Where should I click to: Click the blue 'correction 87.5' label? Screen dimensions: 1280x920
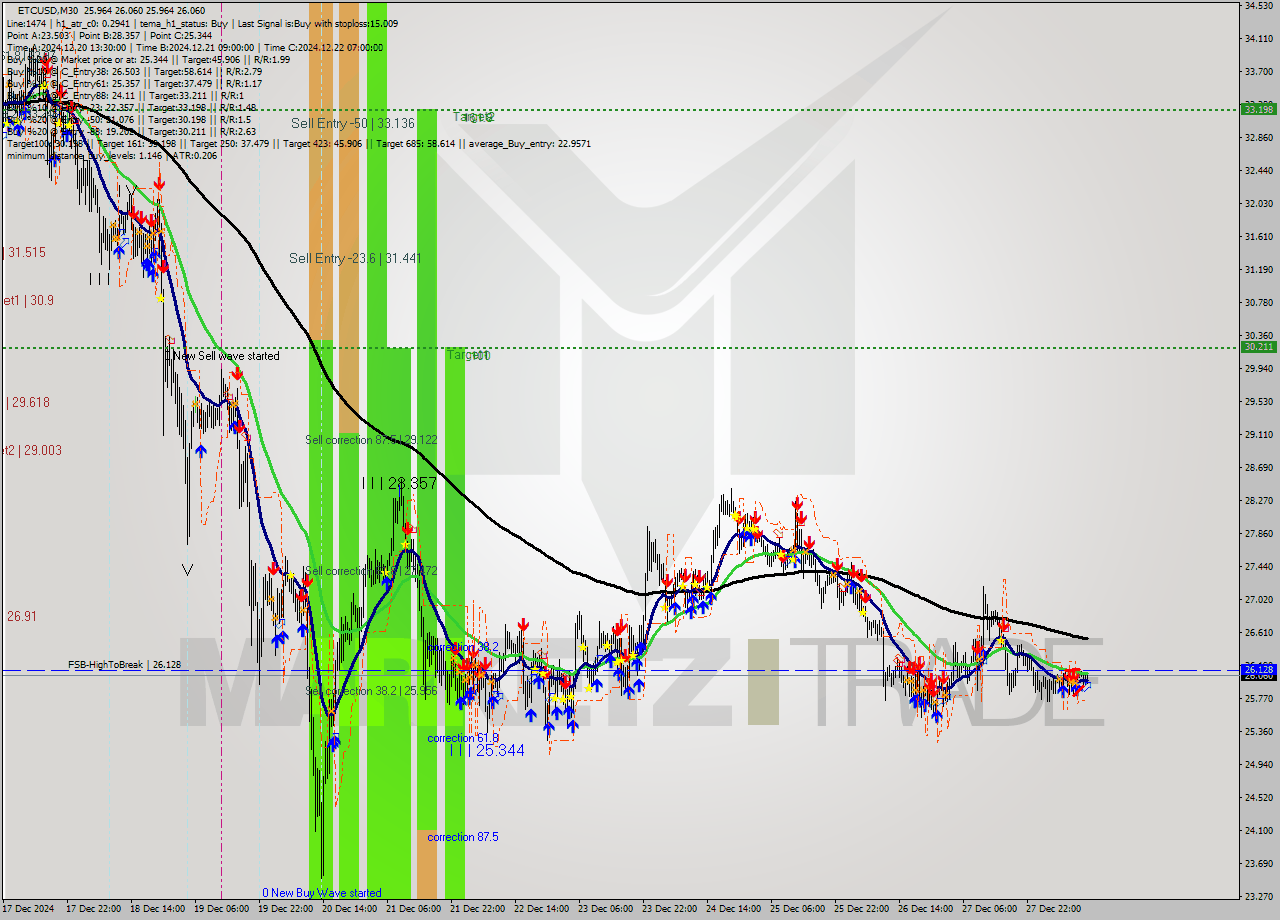tap(463, 837)
